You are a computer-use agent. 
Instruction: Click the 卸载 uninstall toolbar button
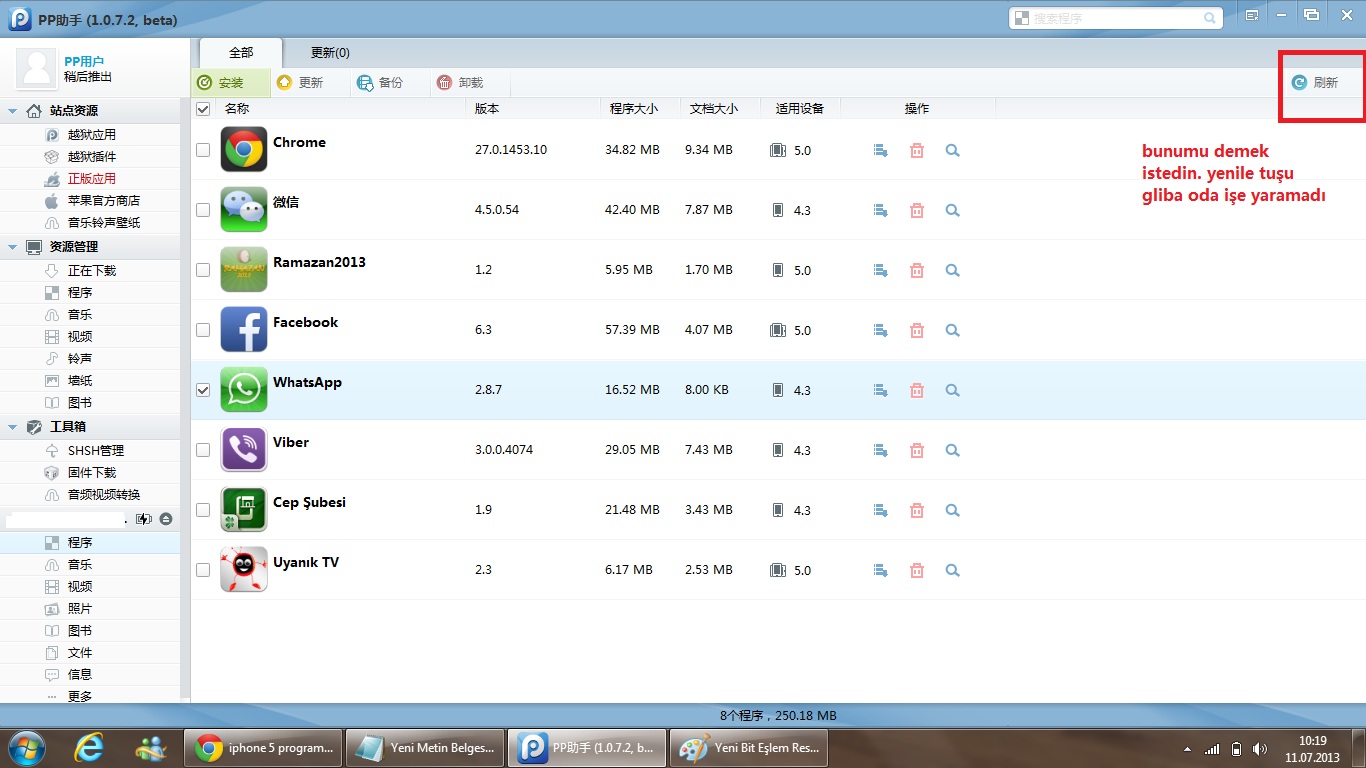point(470,83)
